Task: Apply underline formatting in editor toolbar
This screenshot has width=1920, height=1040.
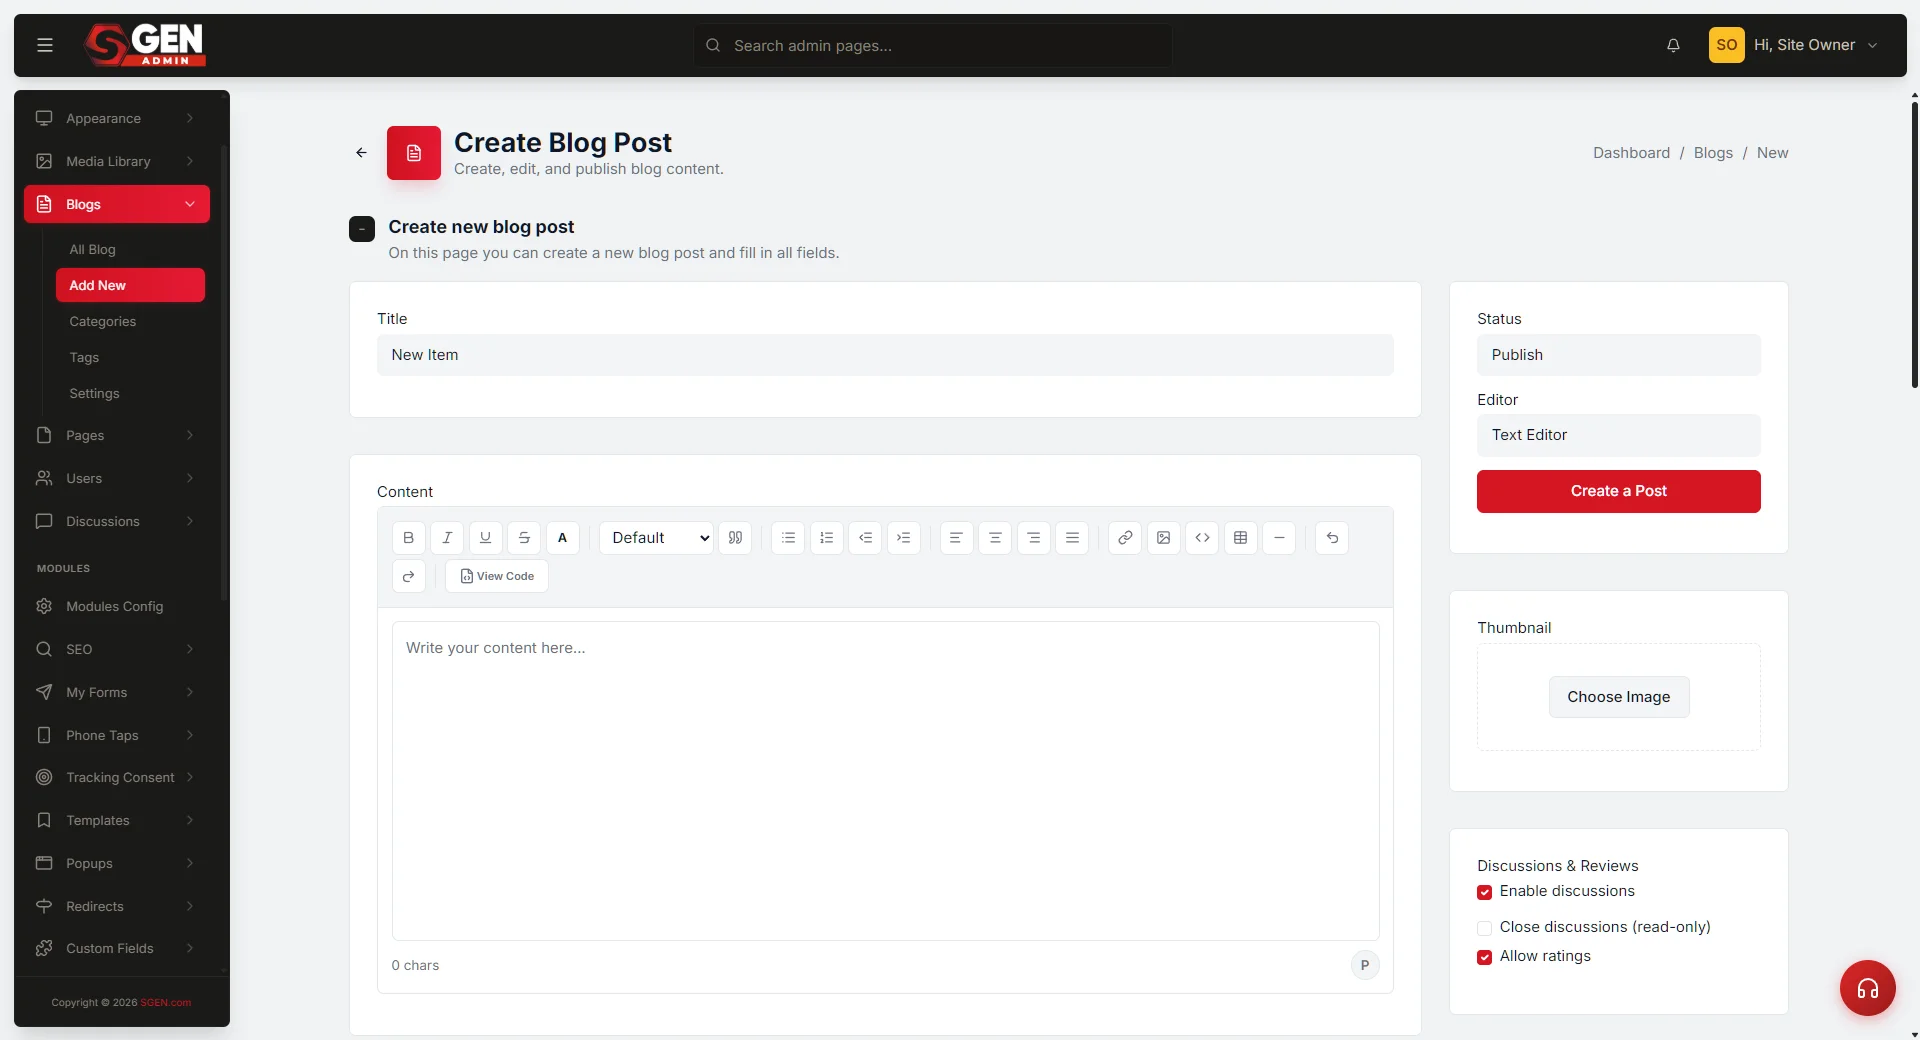Action: [485, 538]
